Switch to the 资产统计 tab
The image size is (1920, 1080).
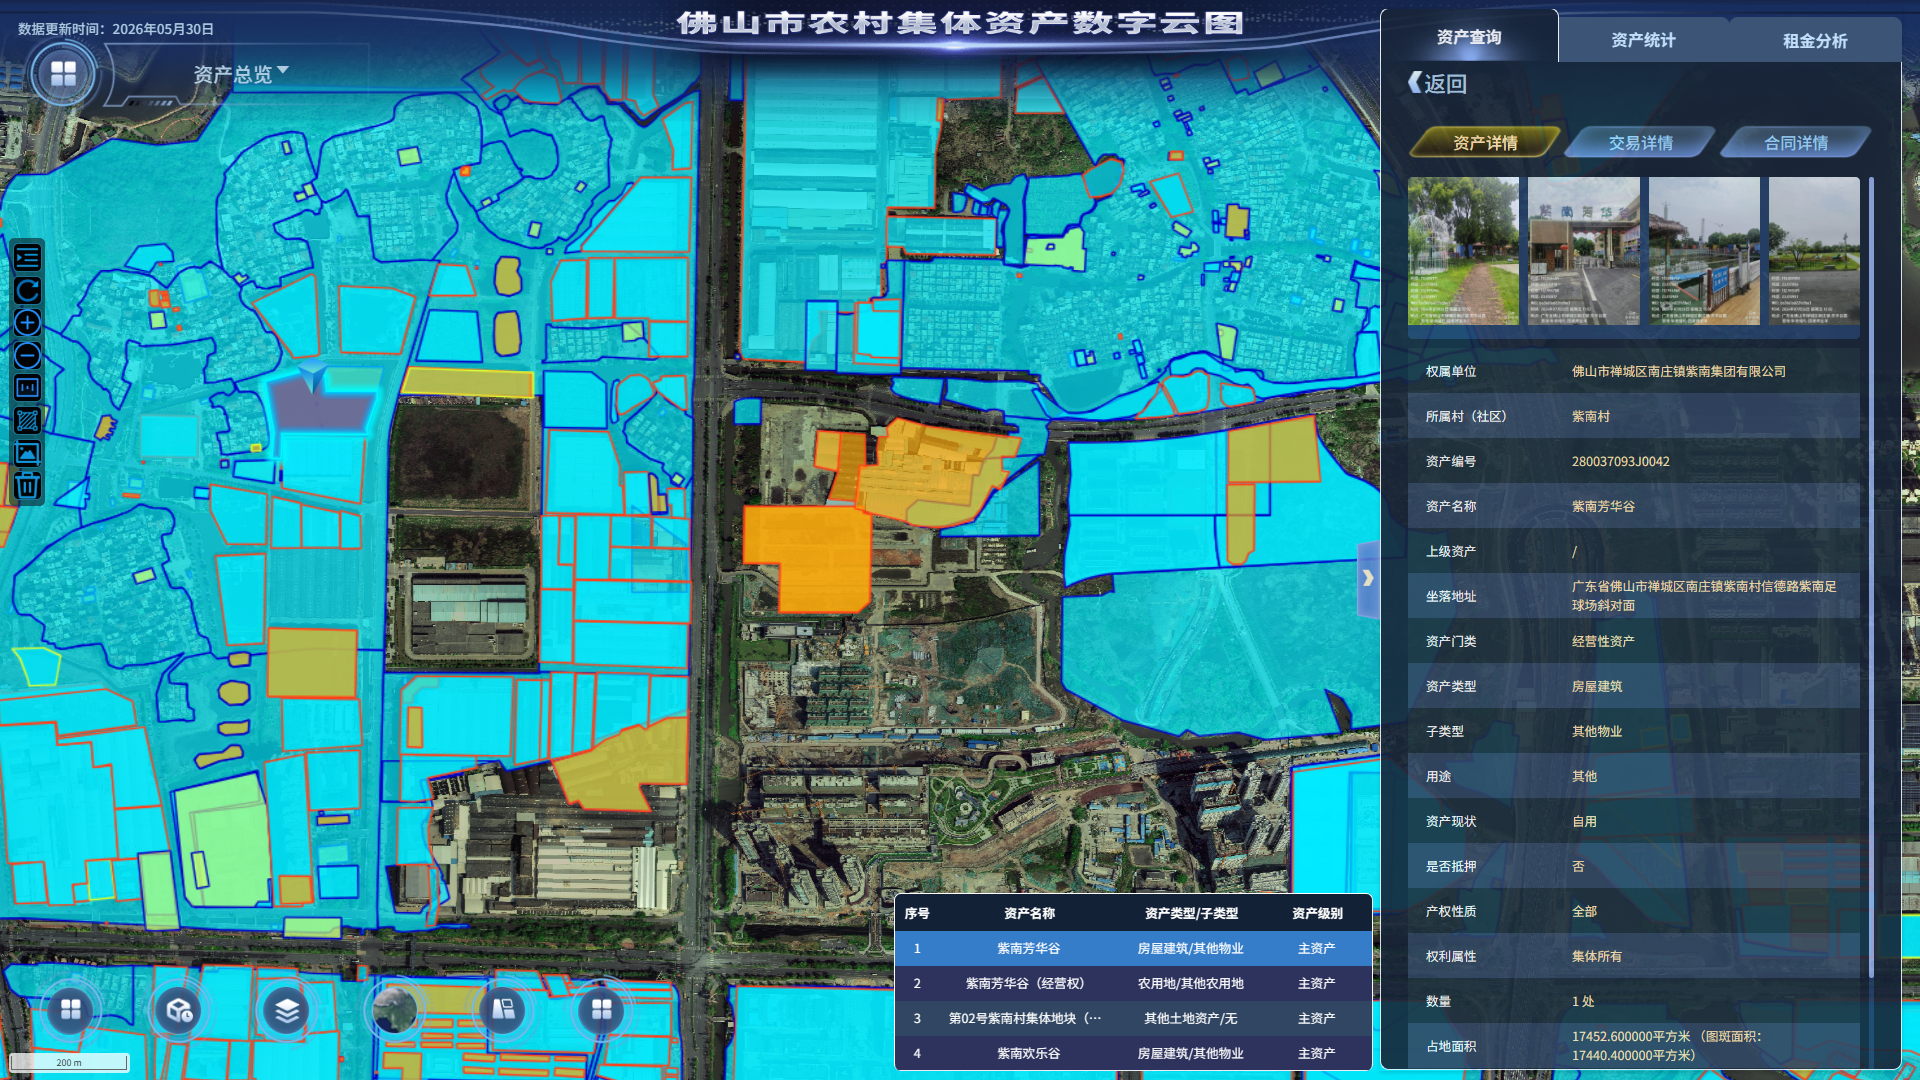click(x=1643, y=40)
